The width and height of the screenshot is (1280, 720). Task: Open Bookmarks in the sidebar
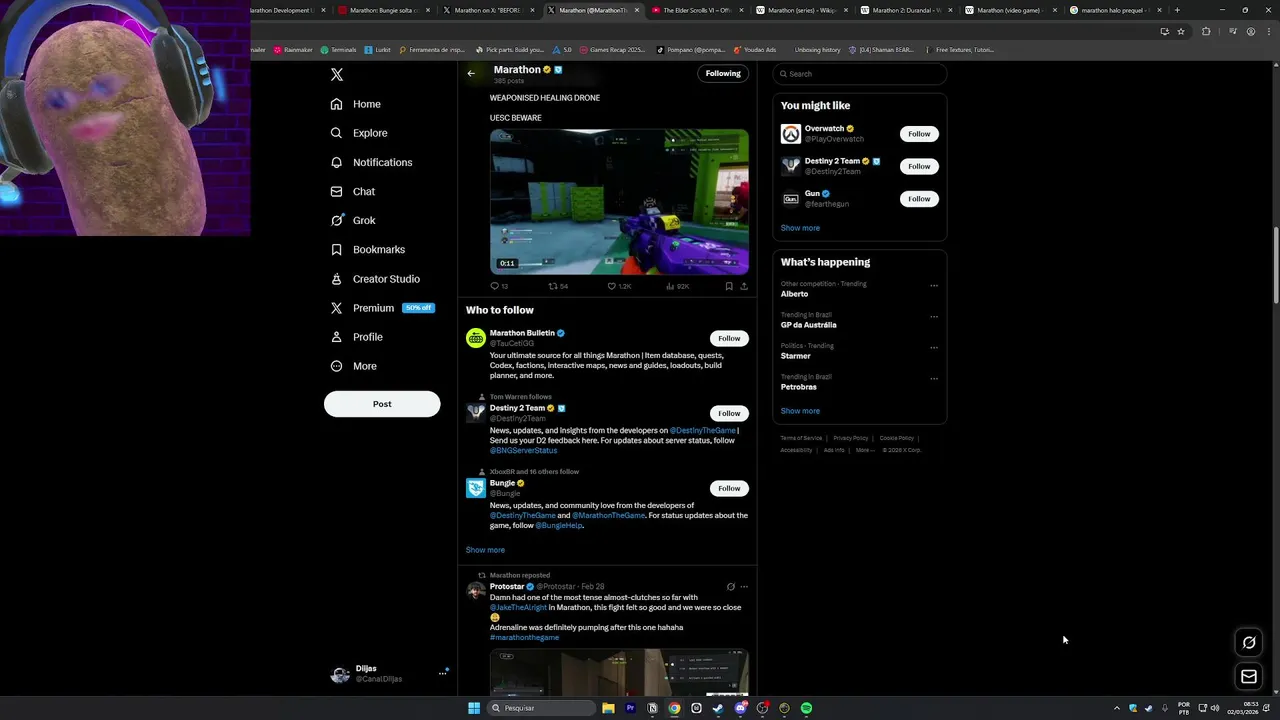367,249
